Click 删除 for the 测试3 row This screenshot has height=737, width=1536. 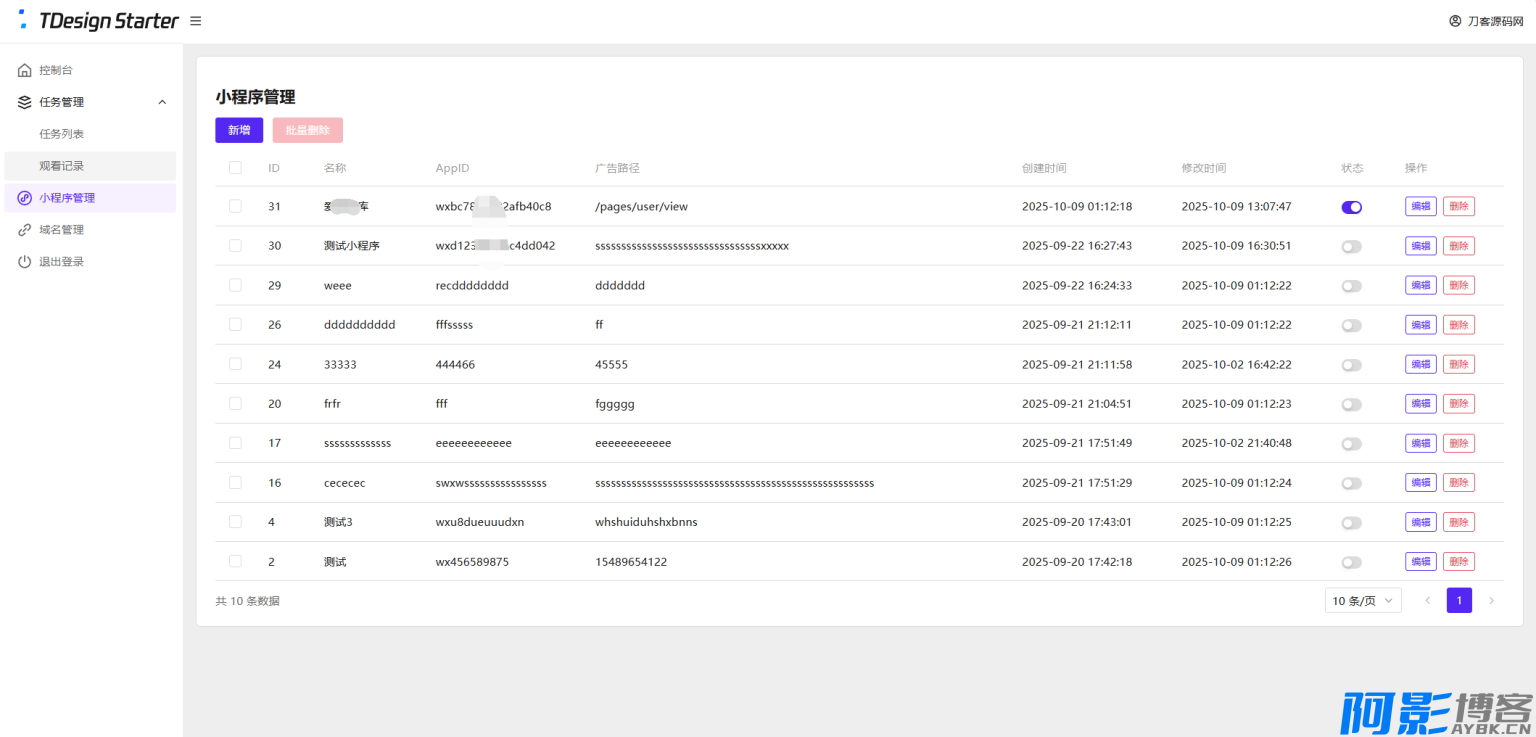point(1458,522)
